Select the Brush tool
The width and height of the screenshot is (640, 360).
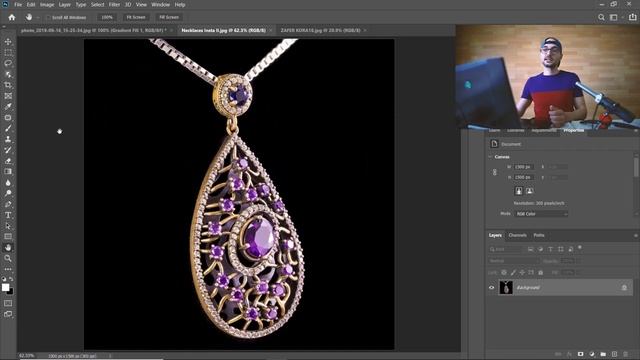click(8, 128)
